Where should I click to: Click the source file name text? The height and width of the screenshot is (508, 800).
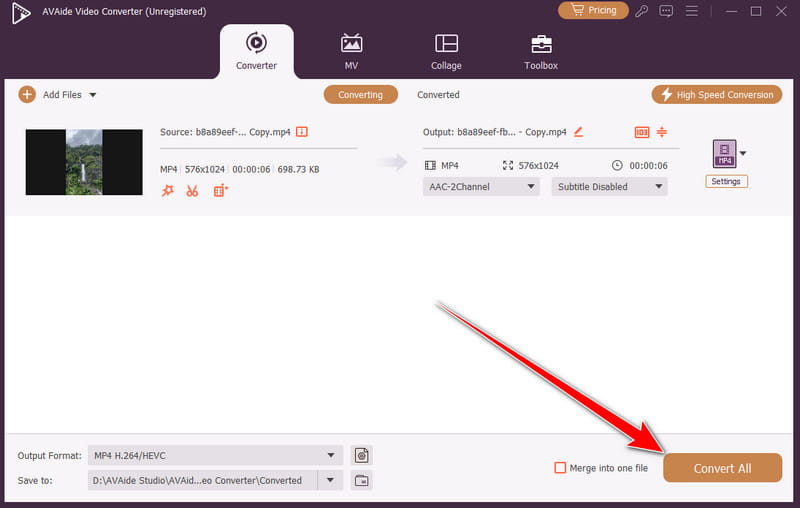point(225,132)
